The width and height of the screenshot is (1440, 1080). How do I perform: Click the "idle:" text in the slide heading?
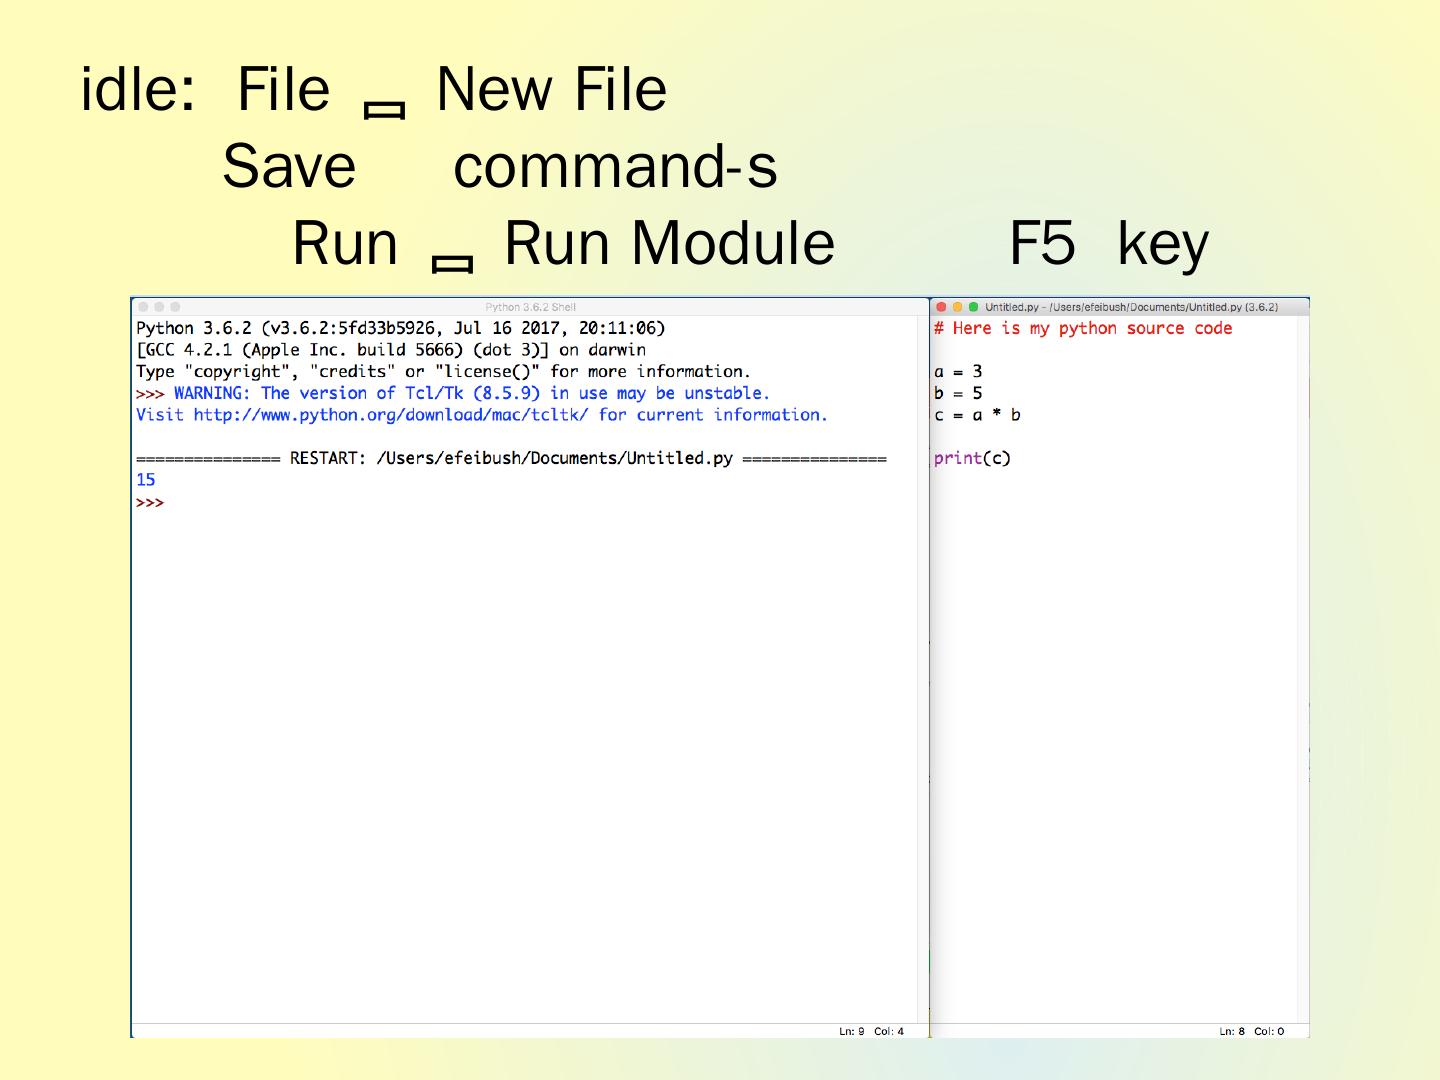[x=138, y=89]
